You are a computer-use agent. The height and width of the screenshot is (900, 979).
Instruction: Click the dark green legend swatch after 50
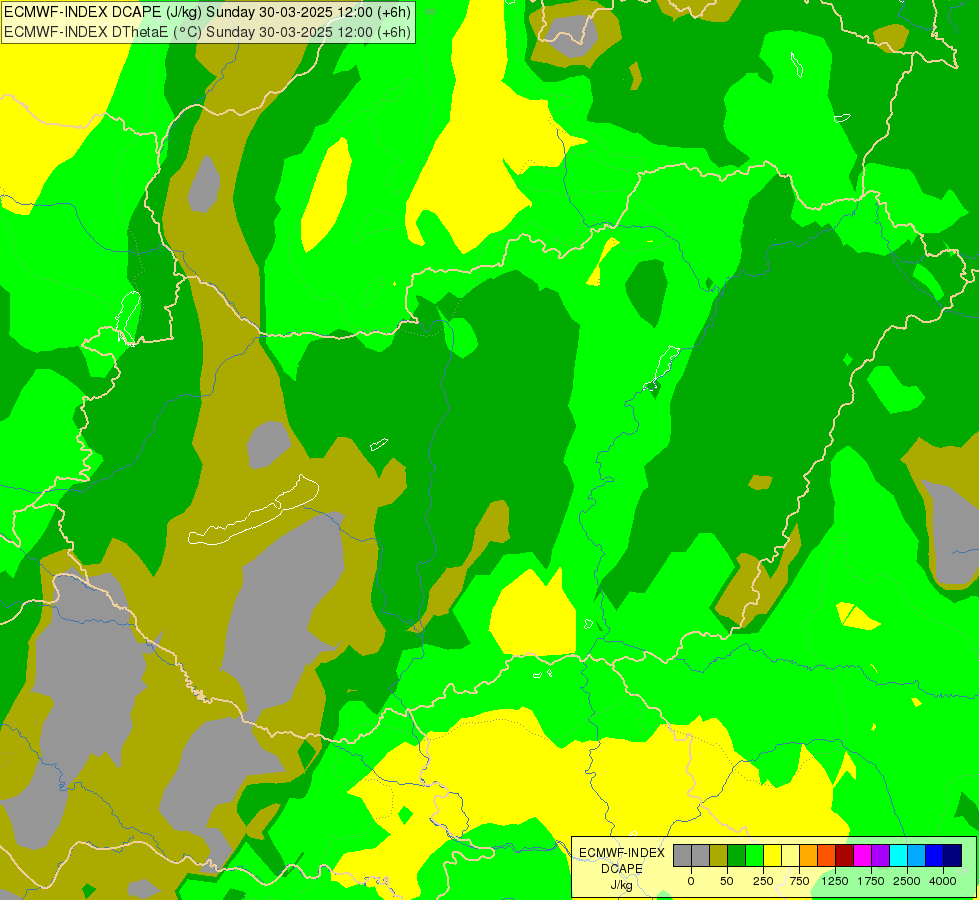[736, 856]
